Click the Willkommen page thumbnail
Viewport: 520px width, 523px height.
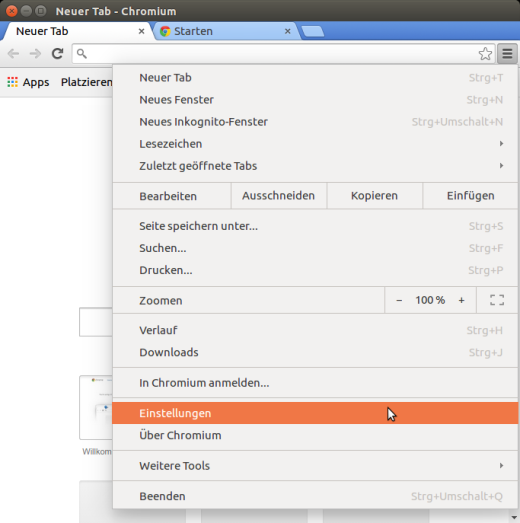point(96,408)
